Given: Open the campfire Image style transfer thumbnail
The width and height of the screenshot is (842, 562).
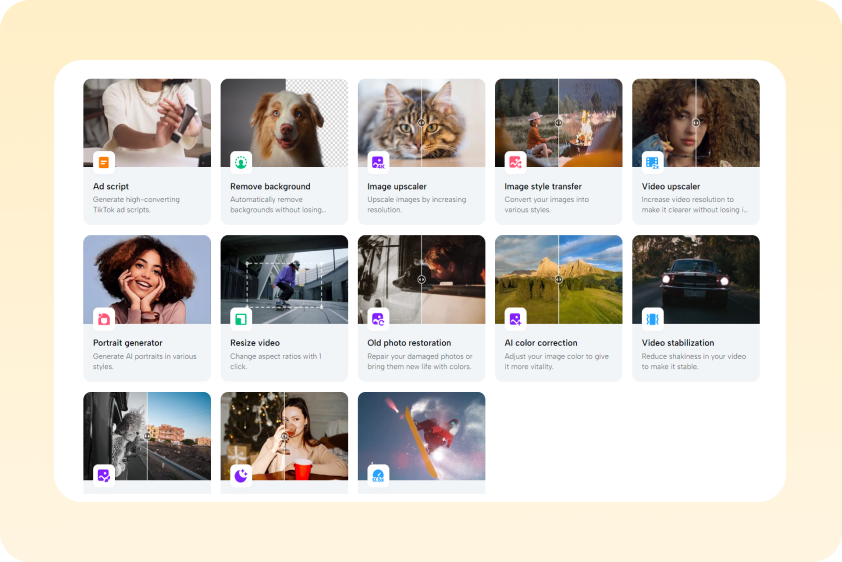Looking at the screenshot, I should 558,123.
